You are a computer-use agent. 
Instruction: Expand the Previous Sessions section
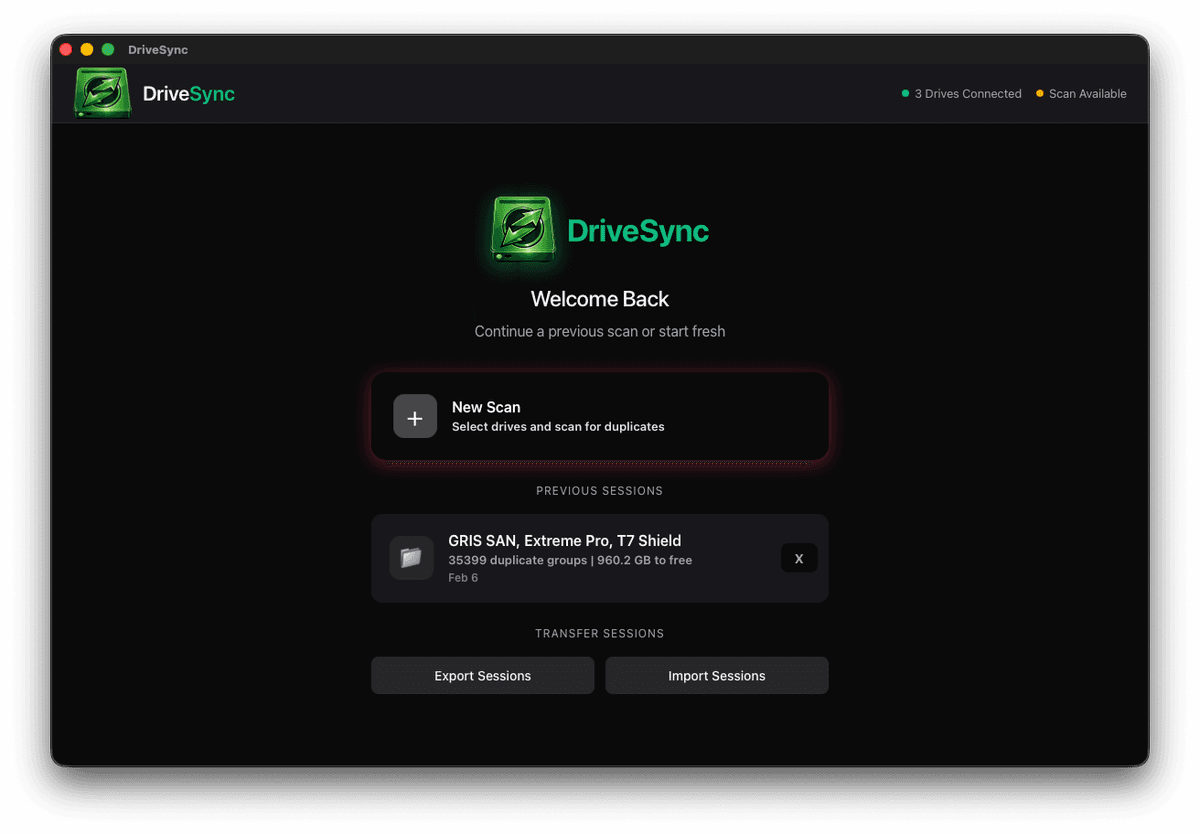[599, 490]
